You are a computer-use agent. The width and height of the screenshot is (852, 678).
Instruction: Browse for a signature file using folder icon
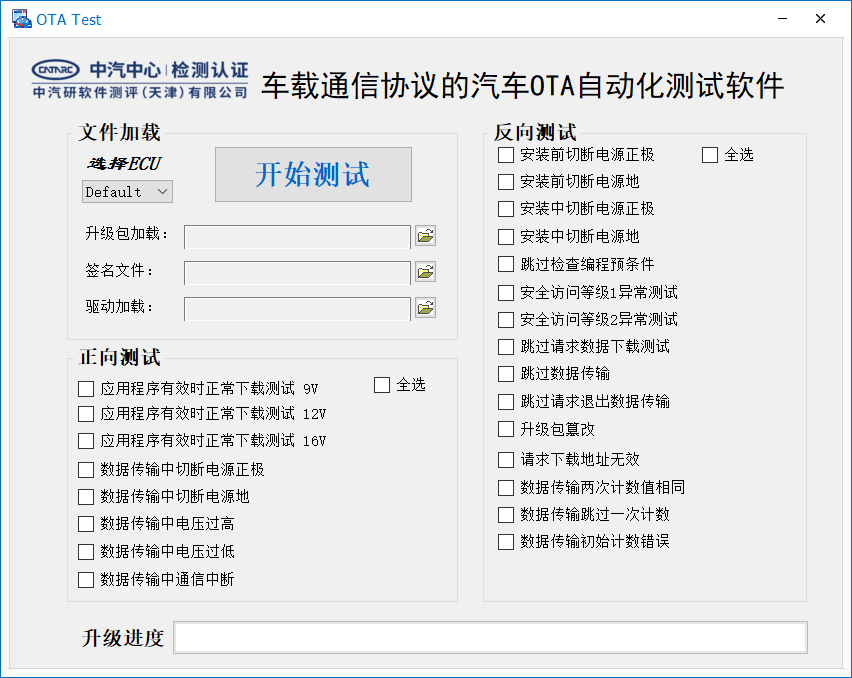(425, 271)
